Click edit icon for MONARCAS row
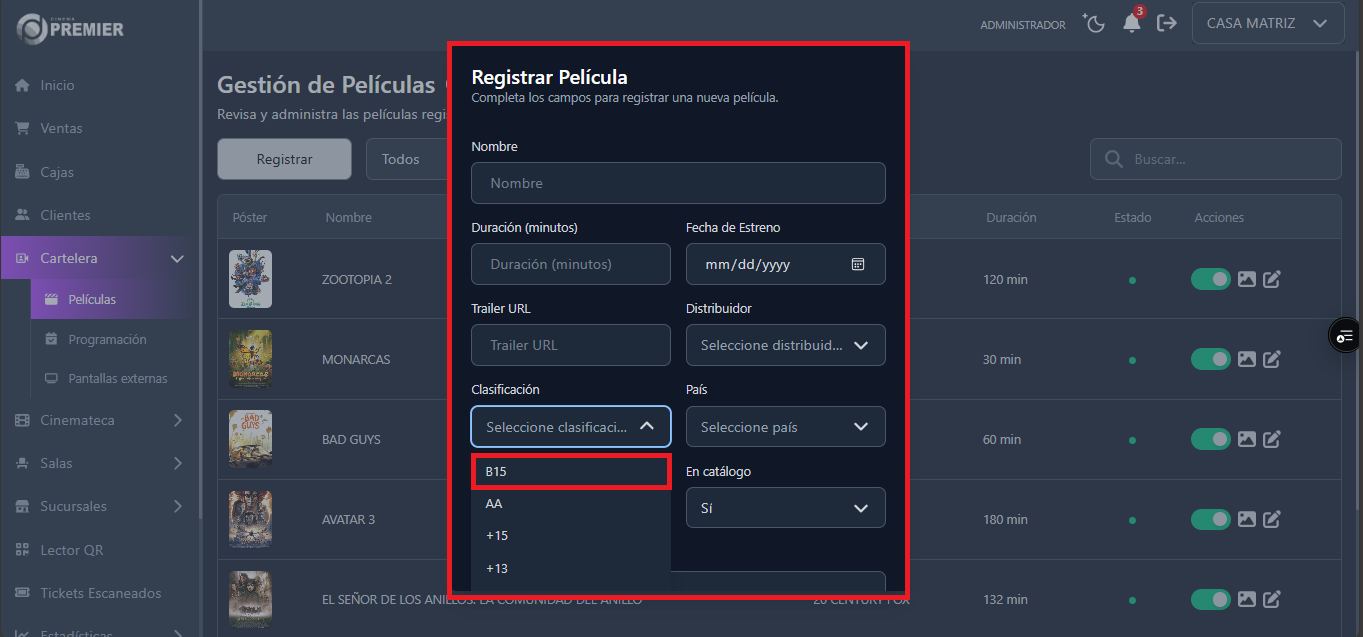Viewport: 1363px width, 637px height. (1271, 359)
